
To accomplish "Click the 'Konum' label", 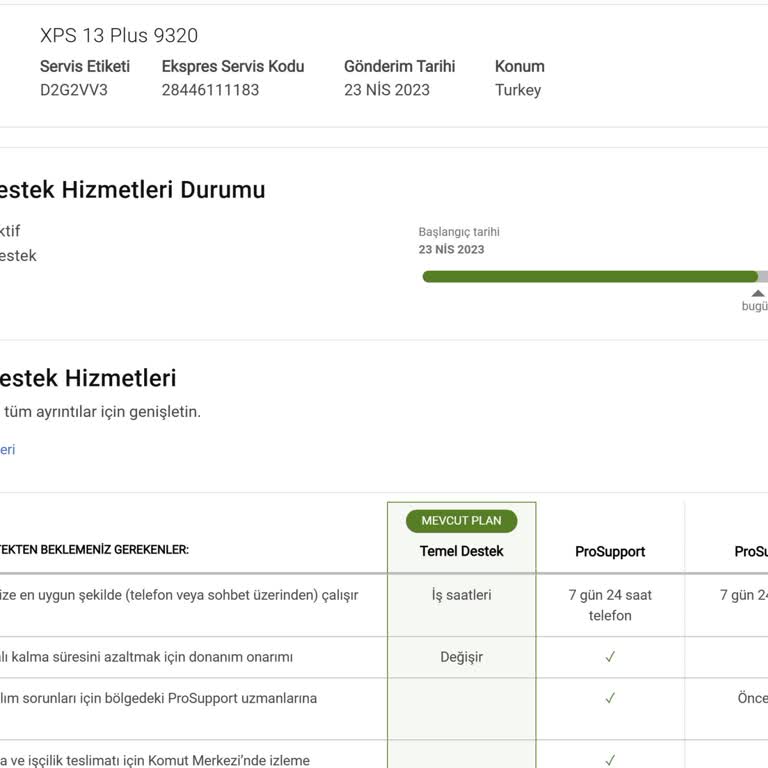I will [520, 66].
